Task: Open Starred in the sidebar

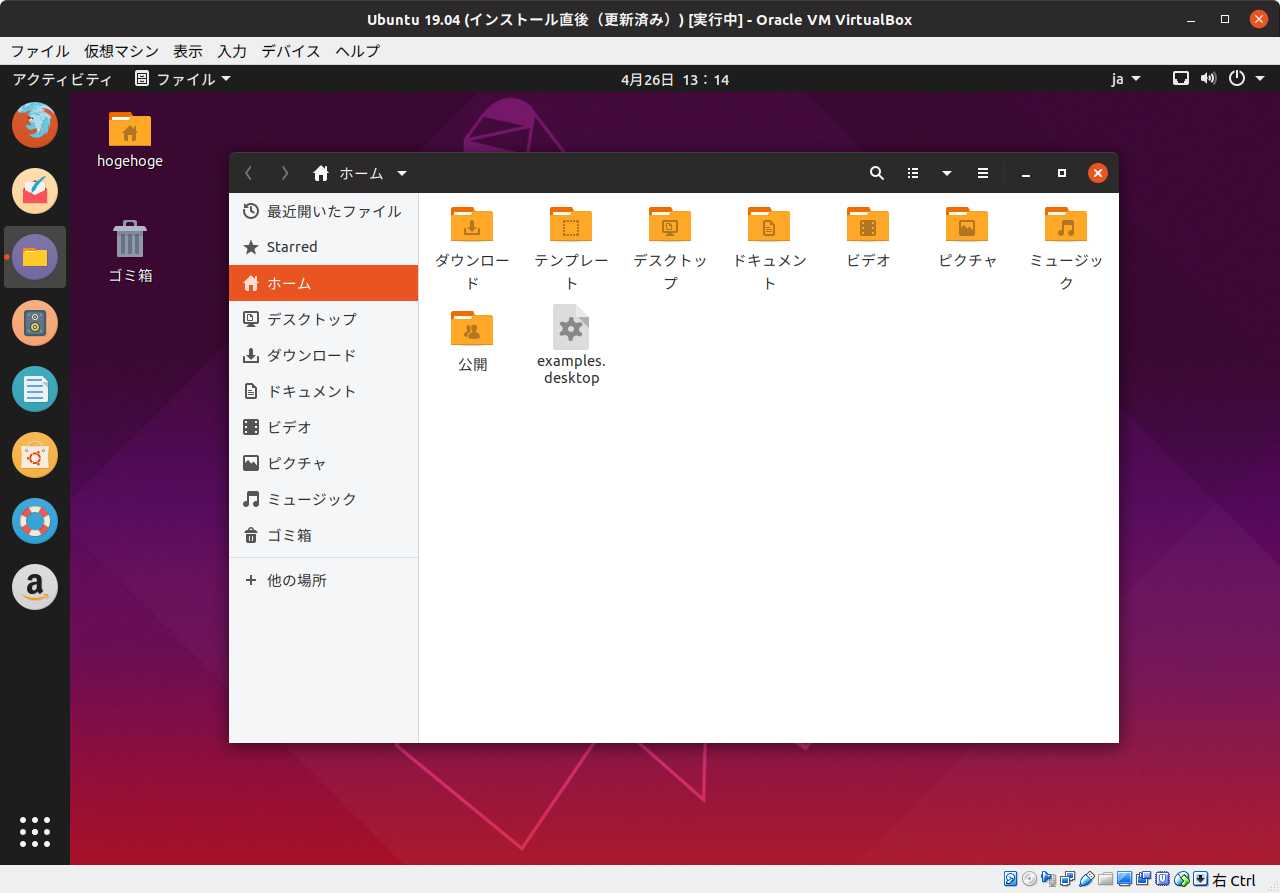Action: pyautogui.click(x=323, y=247)
